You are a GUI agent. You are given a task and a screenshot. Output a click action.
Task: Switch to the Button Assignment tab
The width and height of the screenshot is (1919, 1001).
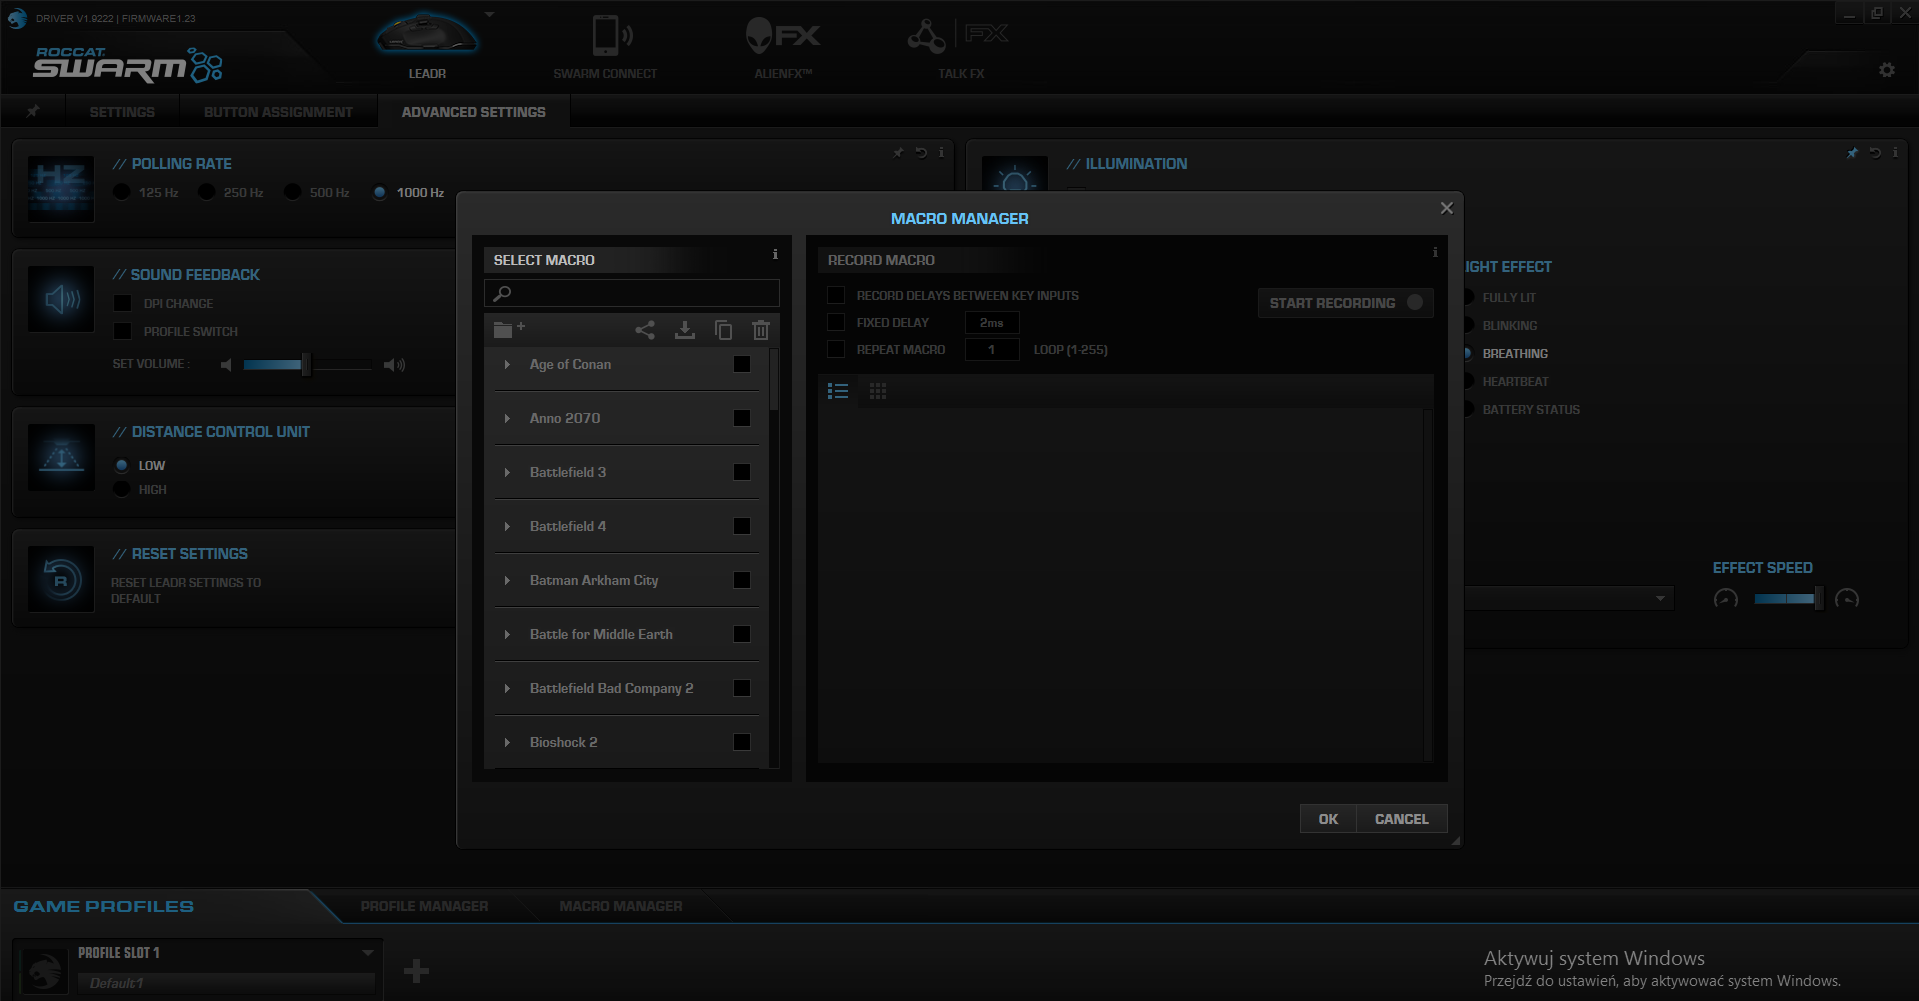pyautogui.click(x=278, y=112)
